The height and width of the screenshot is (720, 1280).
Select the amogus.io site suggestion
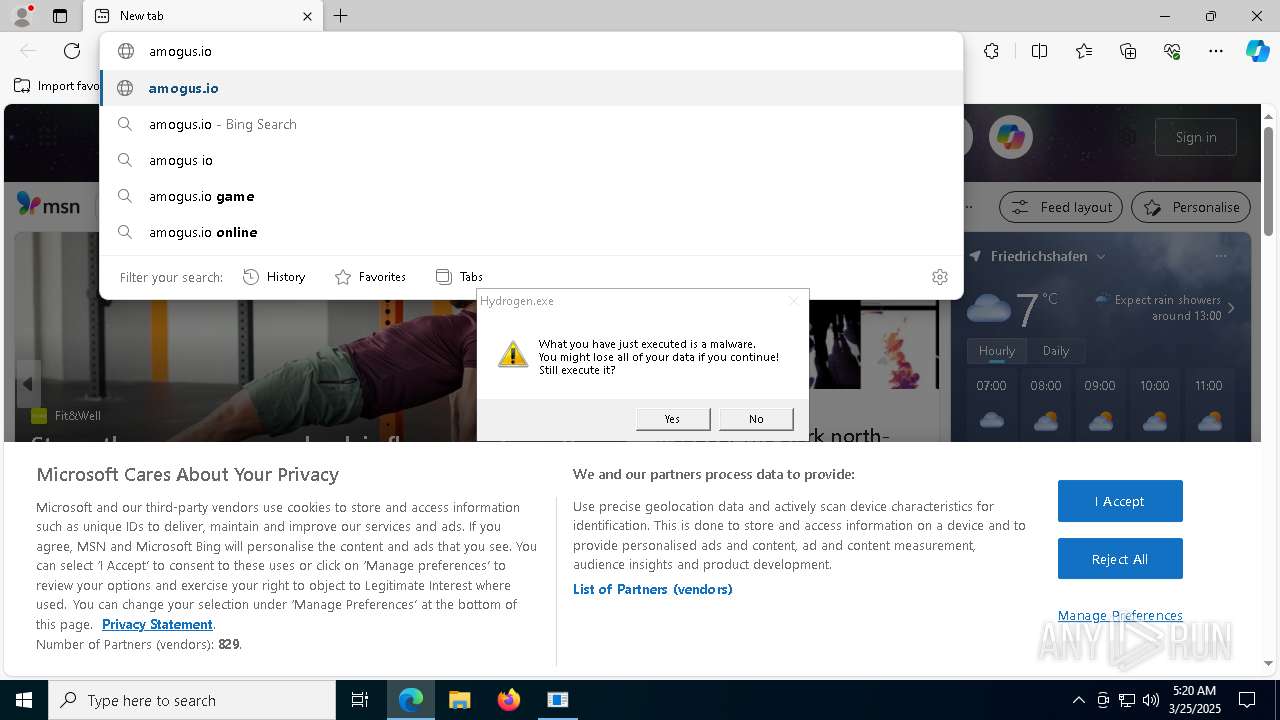click(532, 88)
